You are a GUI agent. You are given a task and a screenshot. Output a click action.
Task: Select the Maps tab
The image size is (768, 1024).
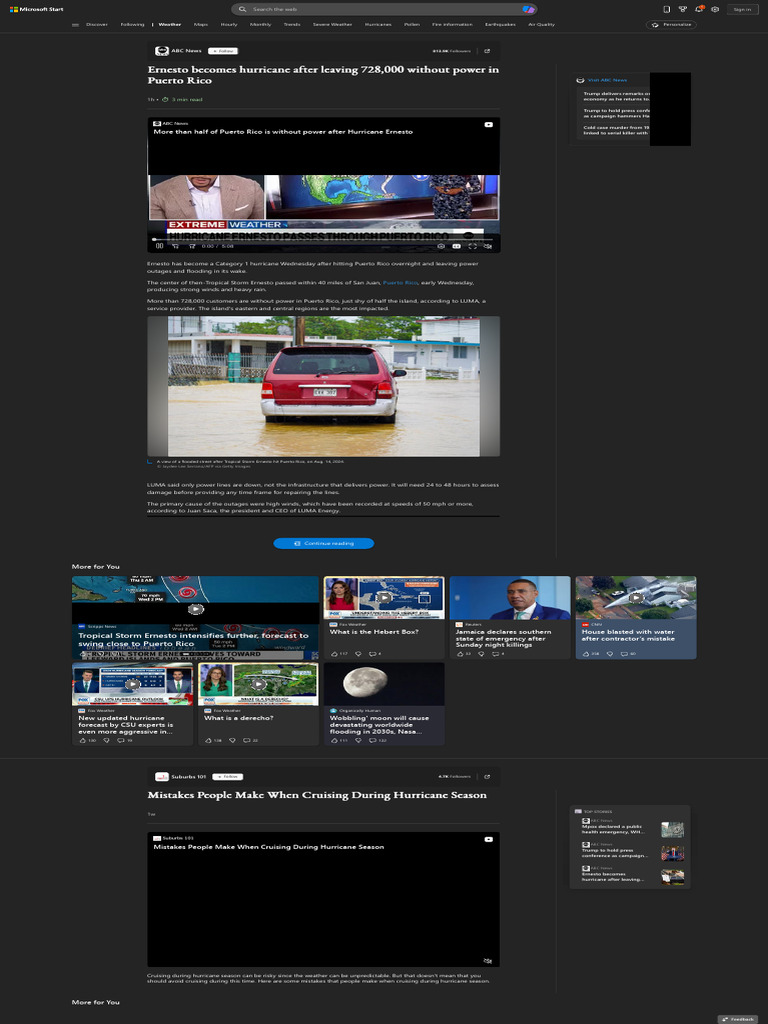pos(200,25)
